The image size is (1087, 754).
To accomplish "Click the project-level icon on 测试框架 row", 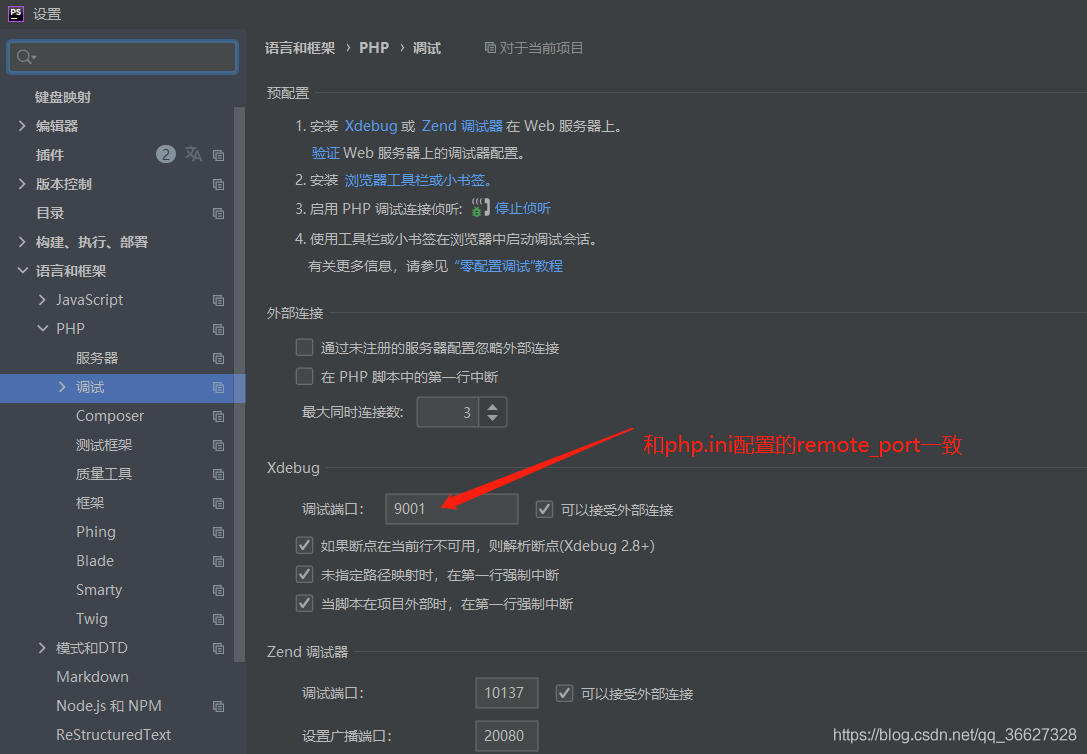I will pyautogui.click(x=218, y=446).
